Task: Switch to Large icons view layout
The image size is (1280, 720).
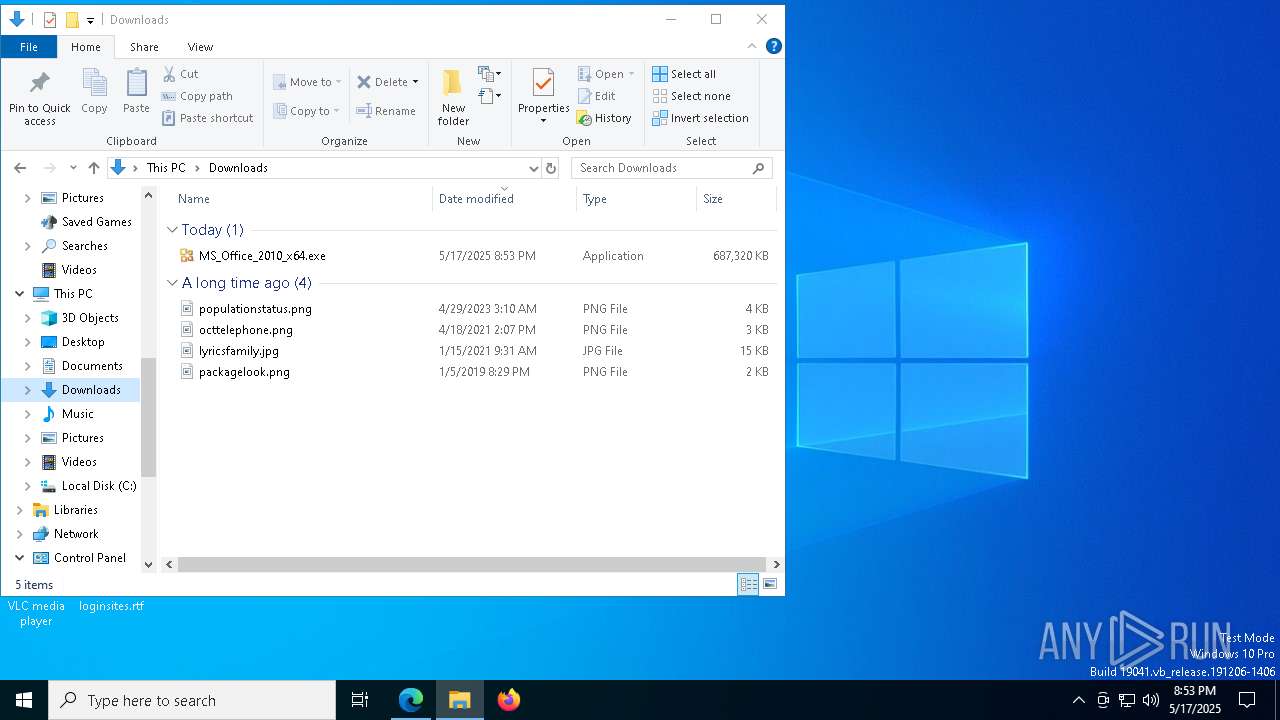Action: [770, 585]
